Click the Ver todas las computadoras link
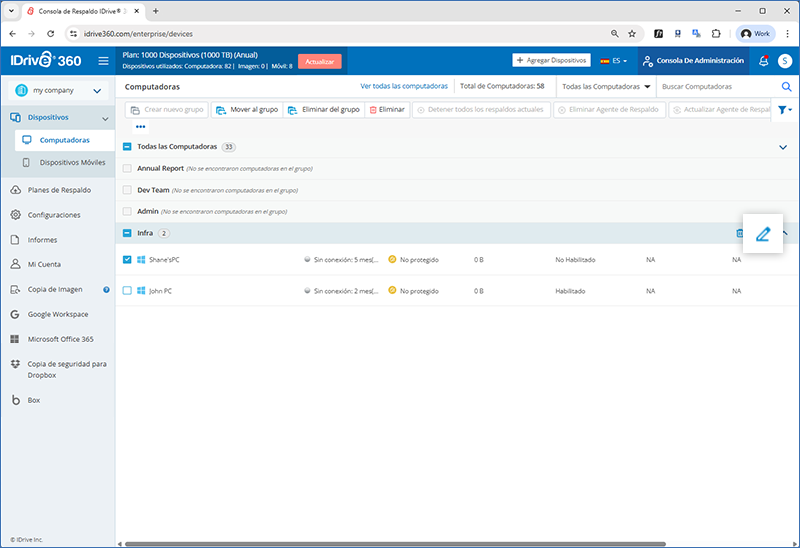Screen dimensions: 800x548 [404, 87]
